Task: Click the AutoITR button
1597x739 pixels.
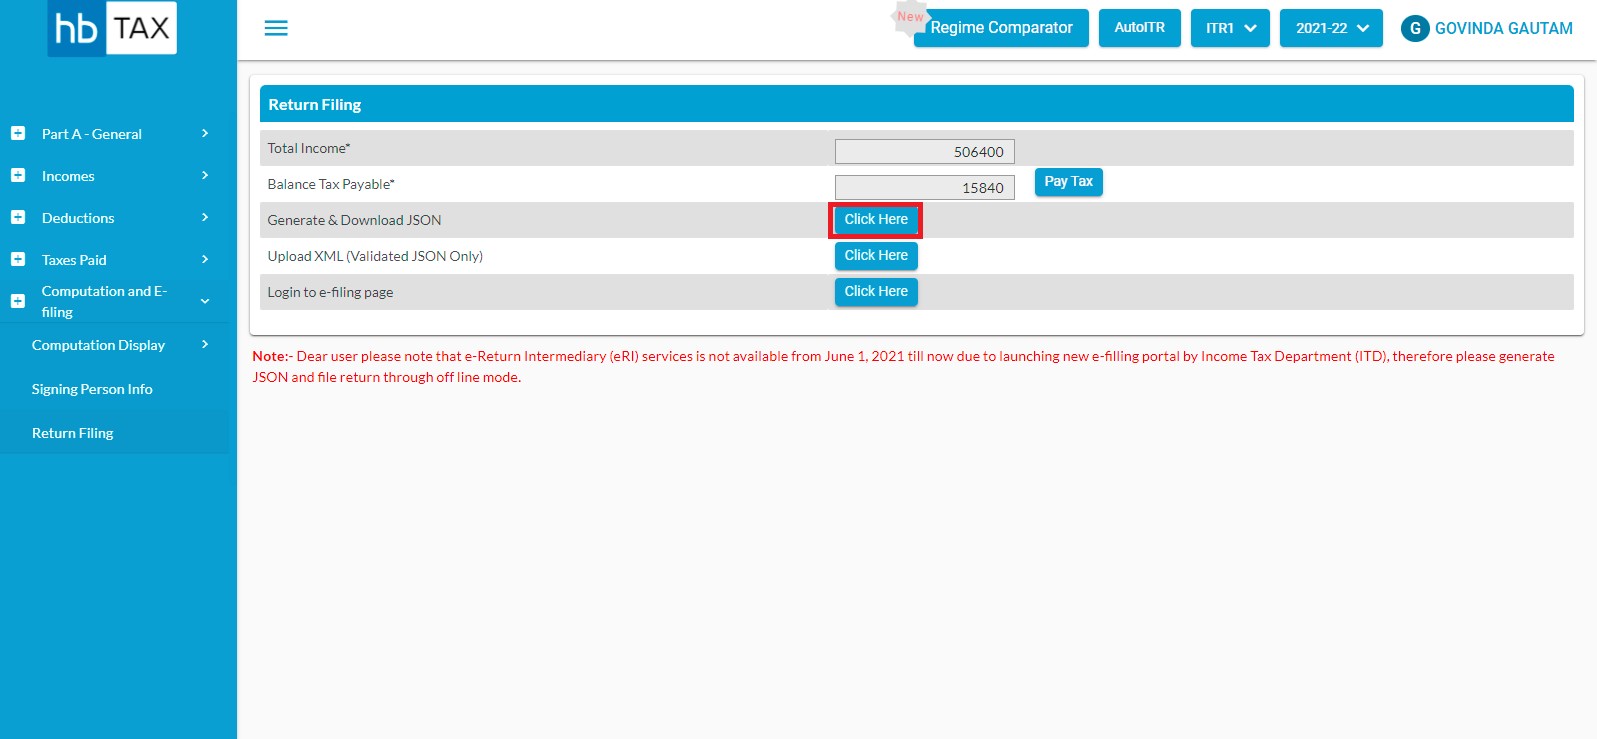Action: coord(1140,28)
